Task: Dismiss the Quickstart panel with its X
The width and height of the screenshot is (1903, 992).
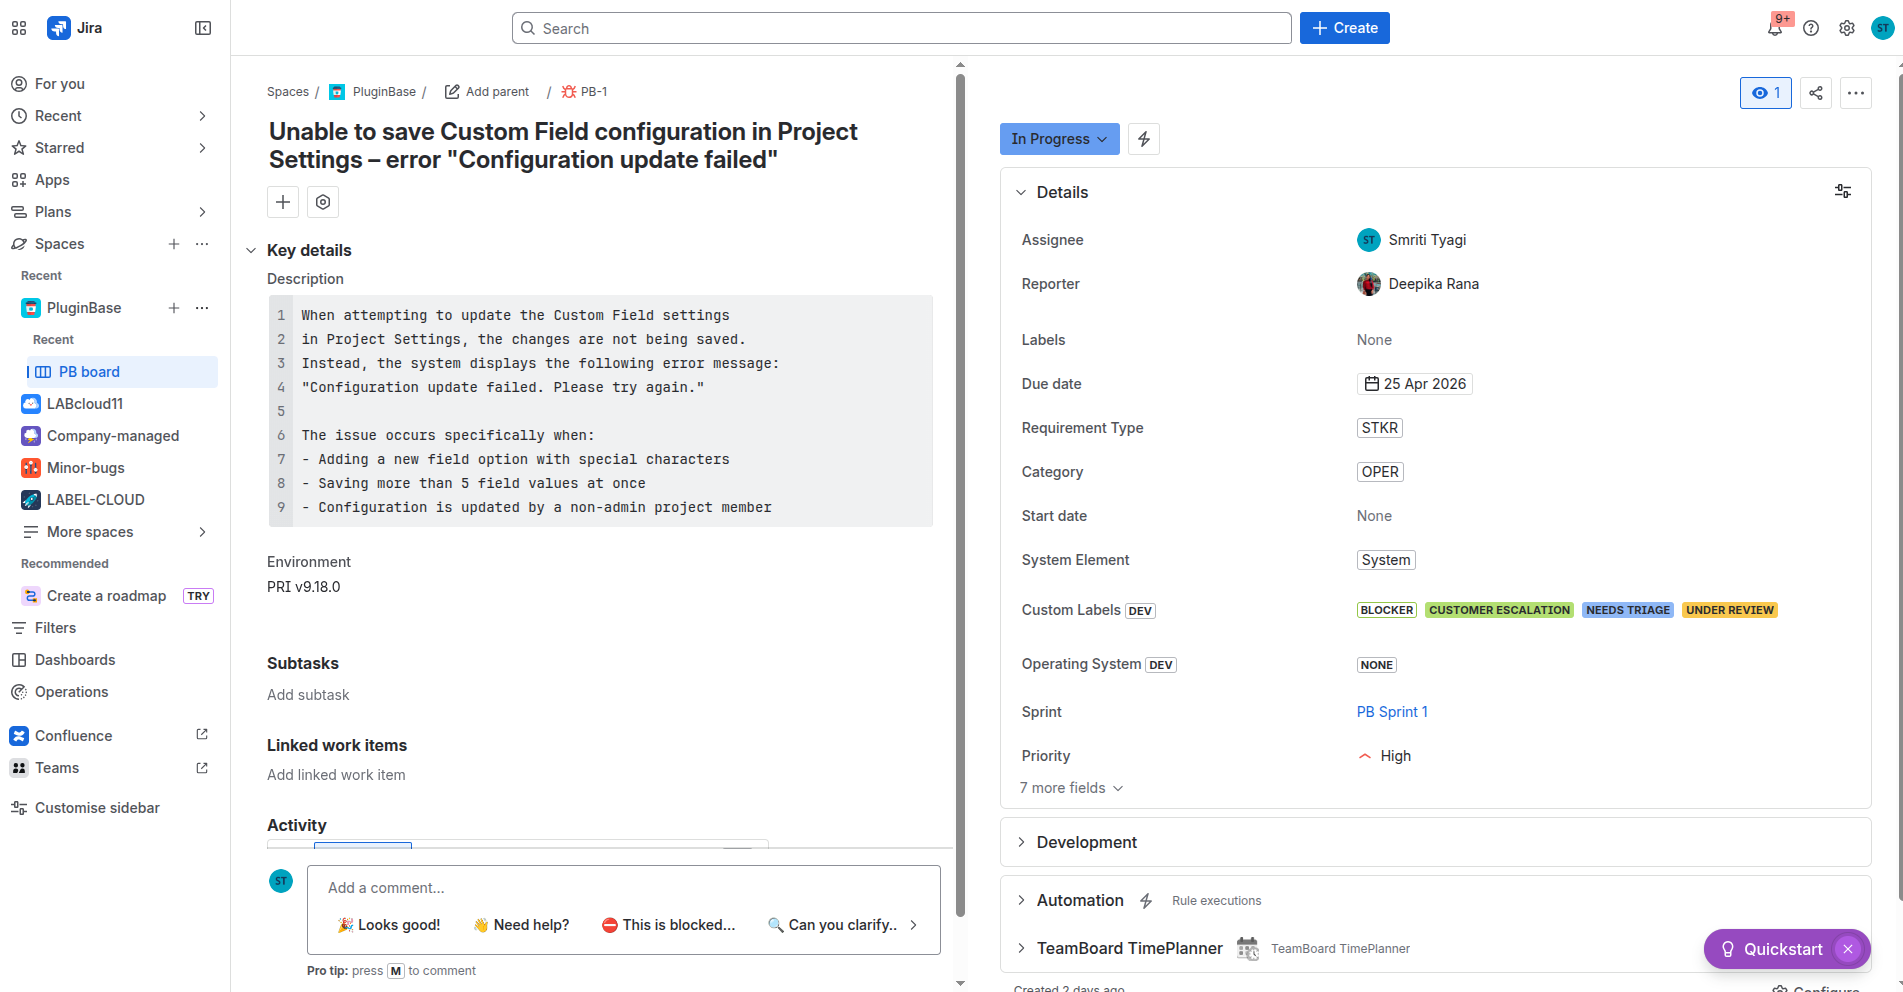Action: coord(1848,949)
